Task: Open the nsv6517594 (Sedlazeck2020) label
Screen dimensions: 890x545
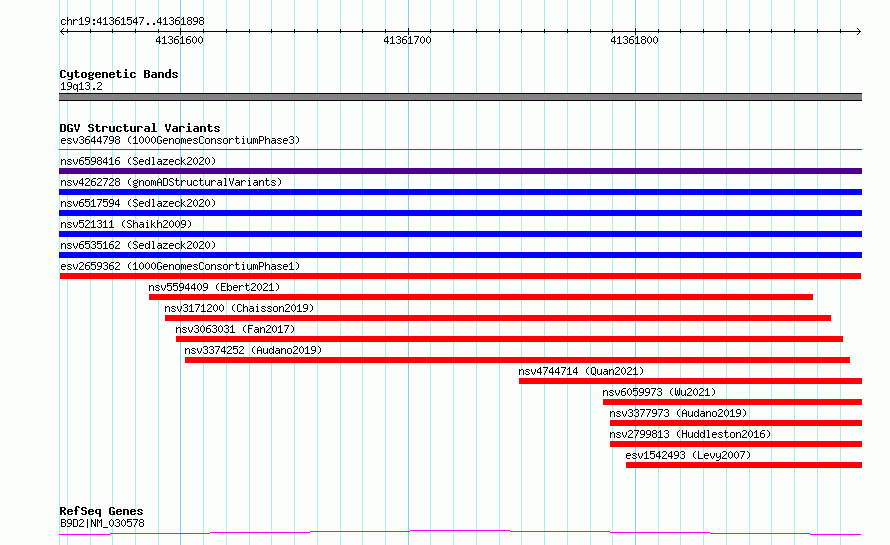Action: click(x=138, y=203)
